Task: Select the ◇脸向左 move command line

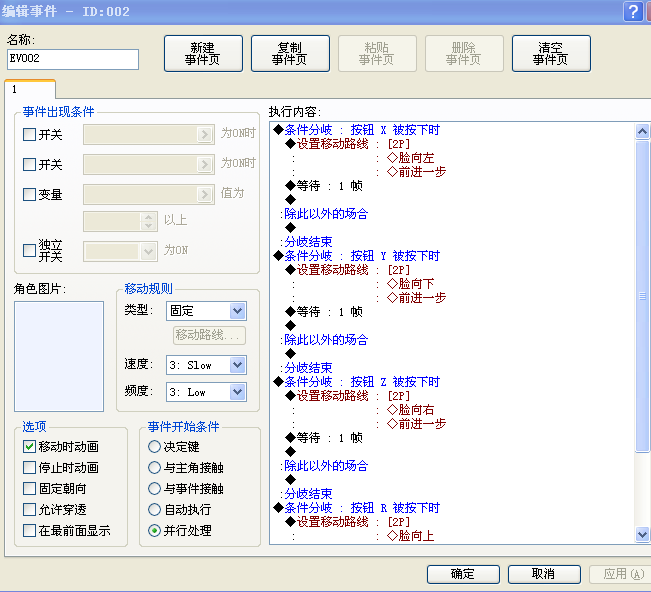Action: [x=411, y=158]
